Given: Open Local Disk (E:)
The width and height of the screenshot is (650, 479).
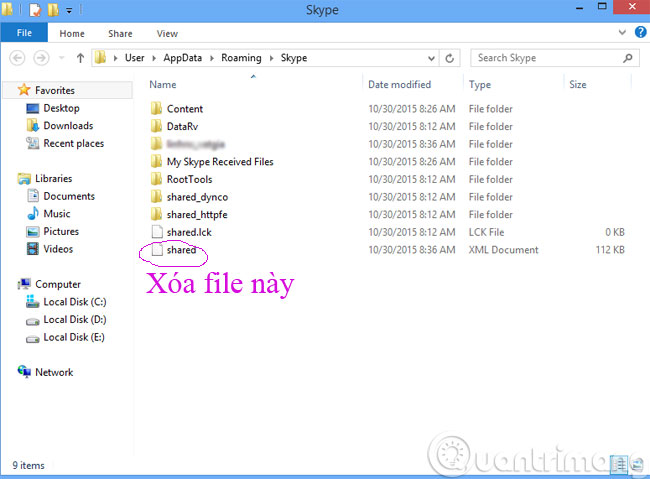Looking at the screenshot, I should [74, 337].
